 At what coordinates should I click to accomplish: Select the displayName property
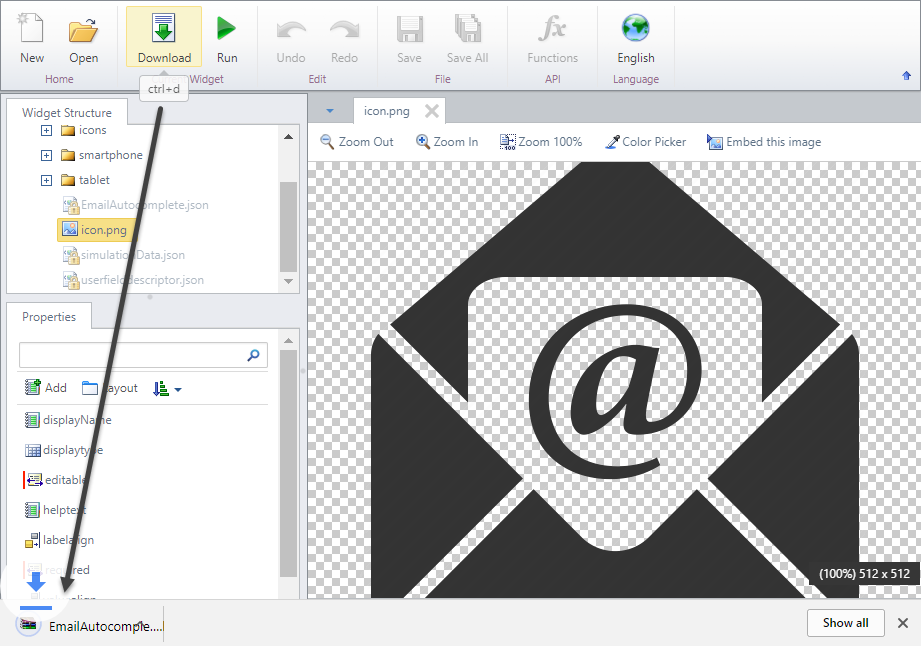(68, 420)
